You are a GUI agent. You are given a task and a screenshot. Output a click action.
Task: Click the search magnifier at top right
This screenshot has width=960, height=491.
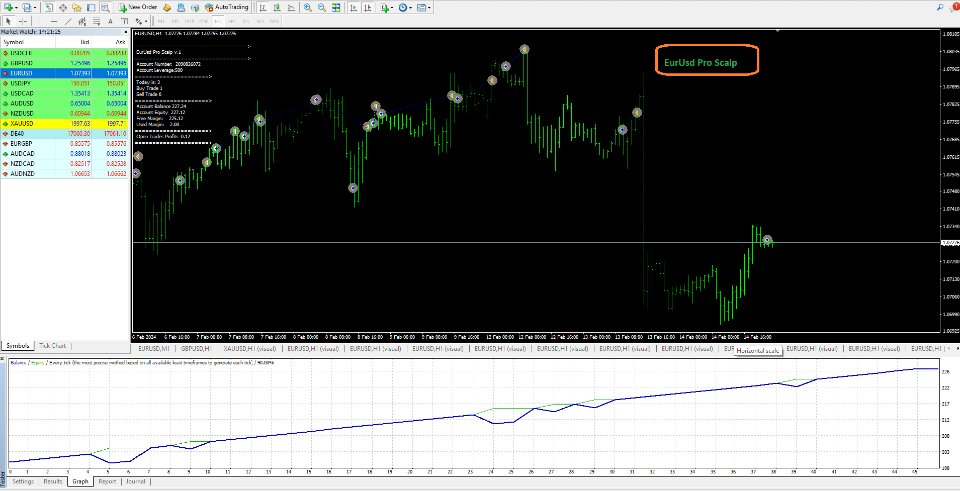tap(940, 7)
